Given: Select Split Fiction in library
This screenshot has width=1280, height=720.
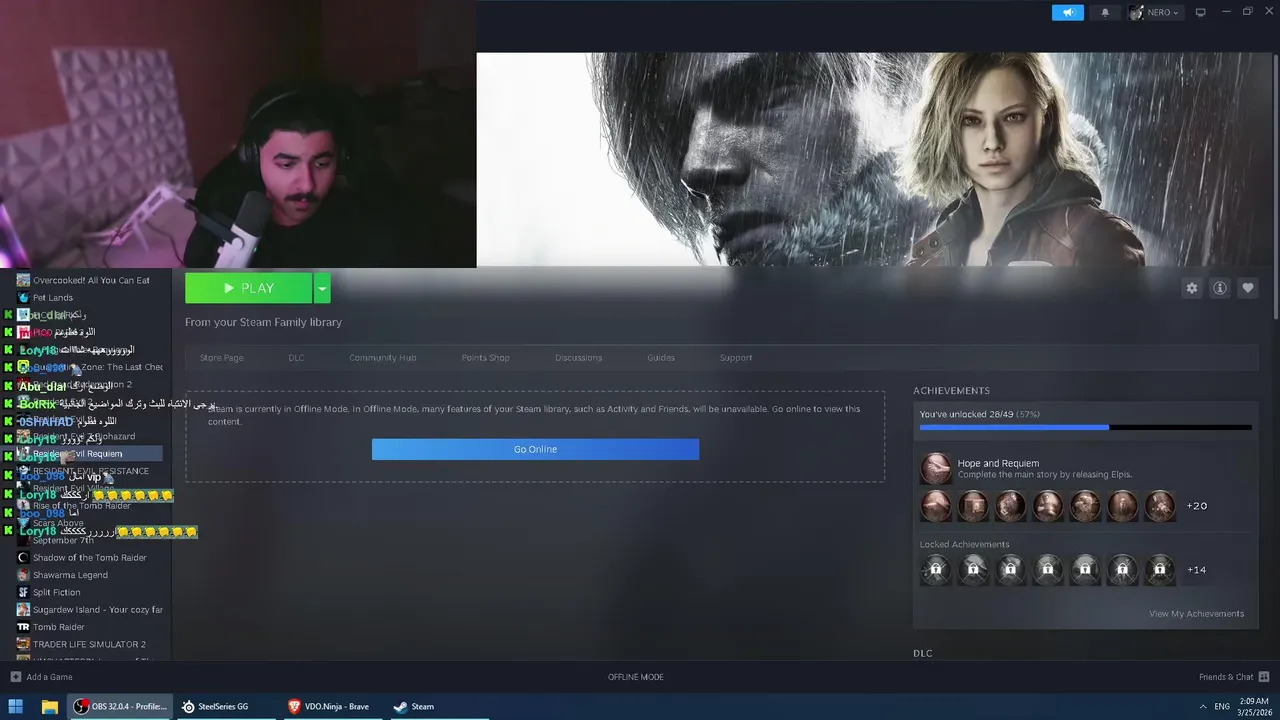Looking at the screenshot, I should [56, 592].
